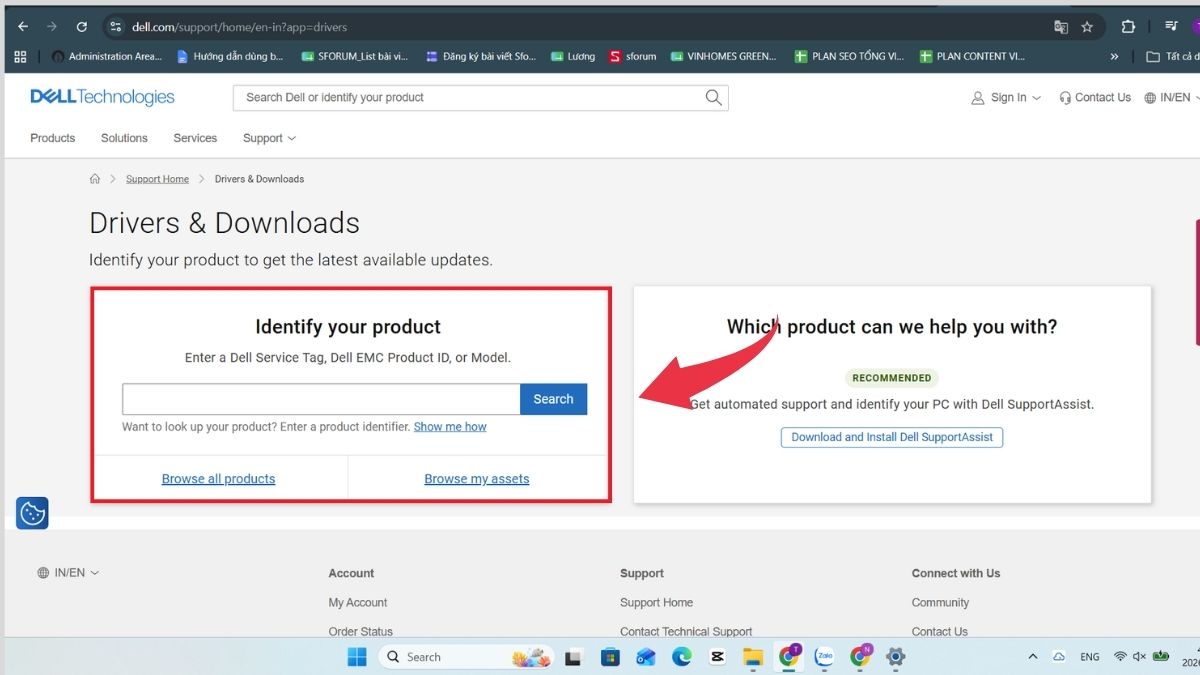1200x675 pixels.
Task: Click Download and Install Dell SupportAssist
Action: tap(892, 437)
